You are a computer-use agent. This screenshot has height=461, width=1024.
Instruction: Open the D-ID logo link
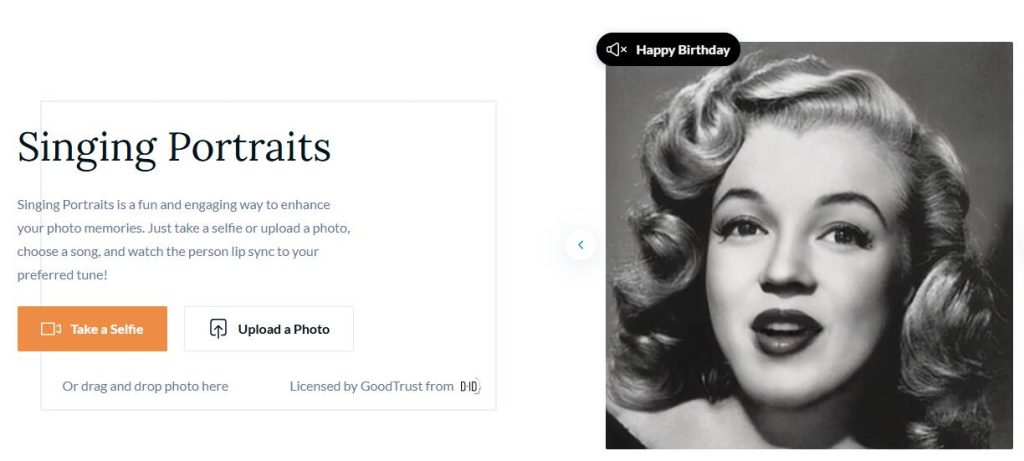[469, 386]
